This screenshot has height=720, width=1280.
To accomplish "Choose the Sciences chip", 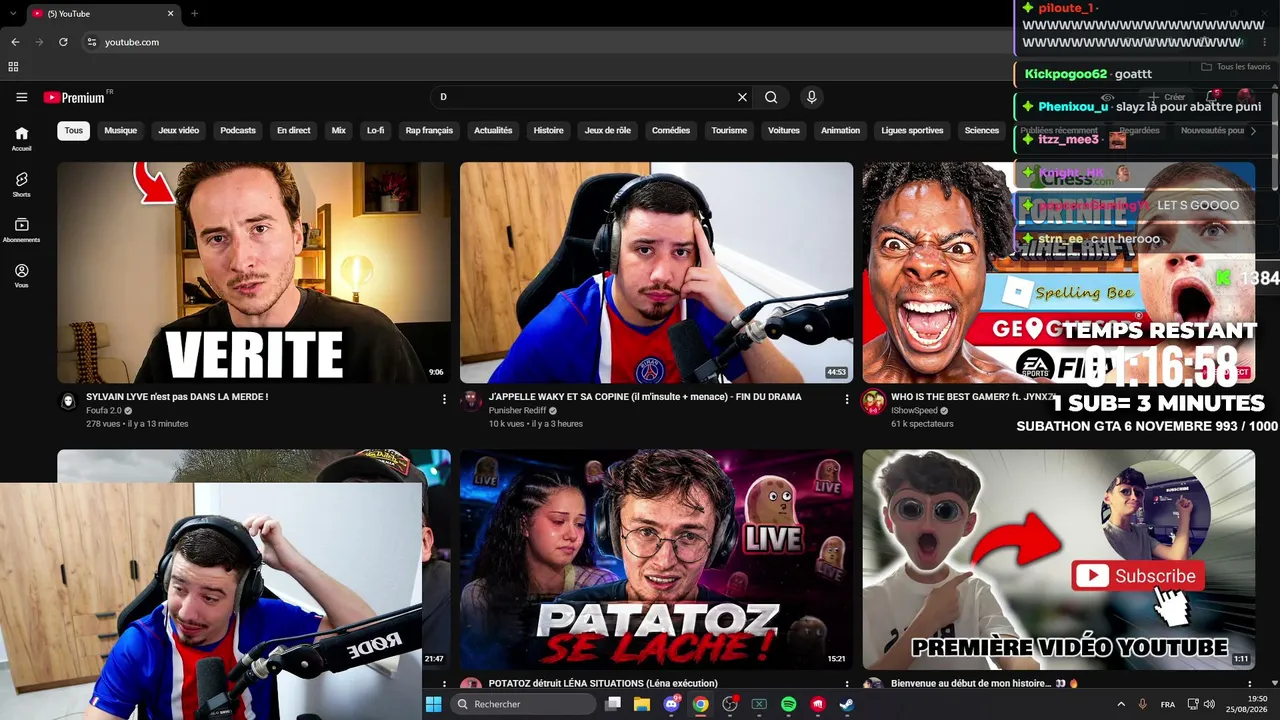I will [x=981, y=130].
